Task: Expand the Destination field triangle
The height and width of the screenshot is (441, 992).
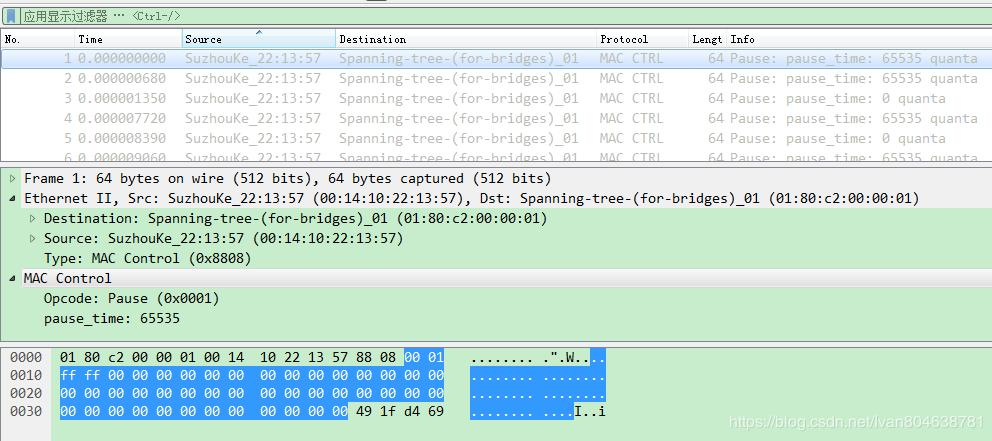Action: coord(33,219)
